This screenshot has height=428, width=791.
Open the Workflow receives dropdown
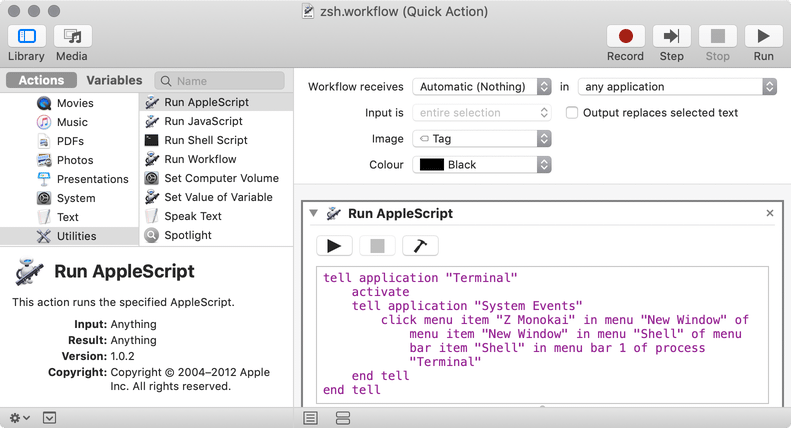click(x=482, y=87)
